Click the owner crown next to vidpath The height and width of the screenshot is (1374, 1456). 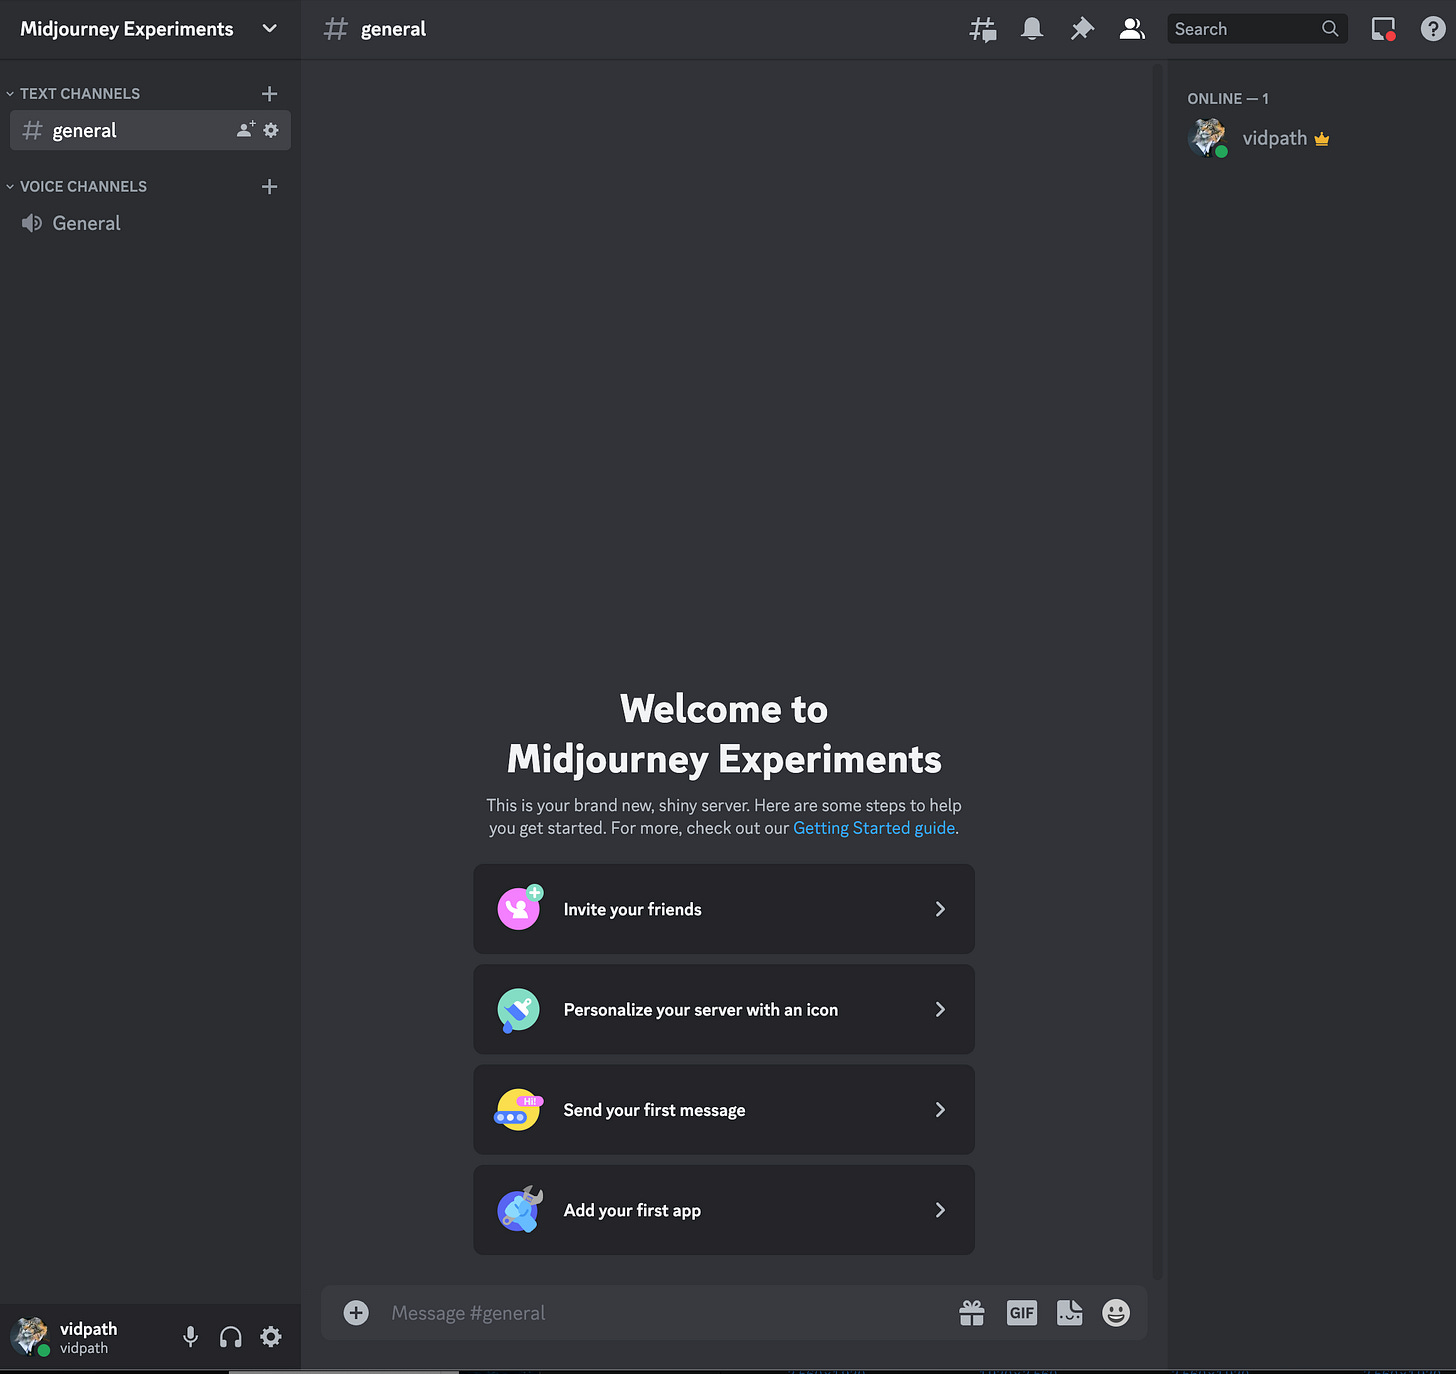click(1322, 139)
